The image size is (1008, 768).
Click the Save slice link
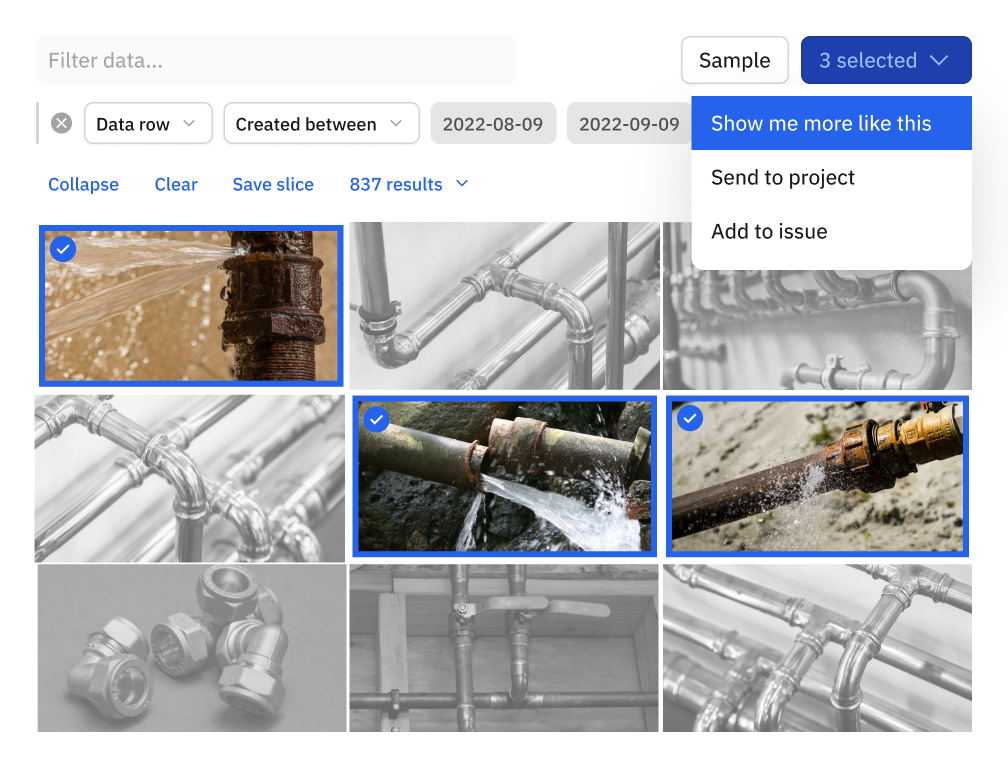273,184
